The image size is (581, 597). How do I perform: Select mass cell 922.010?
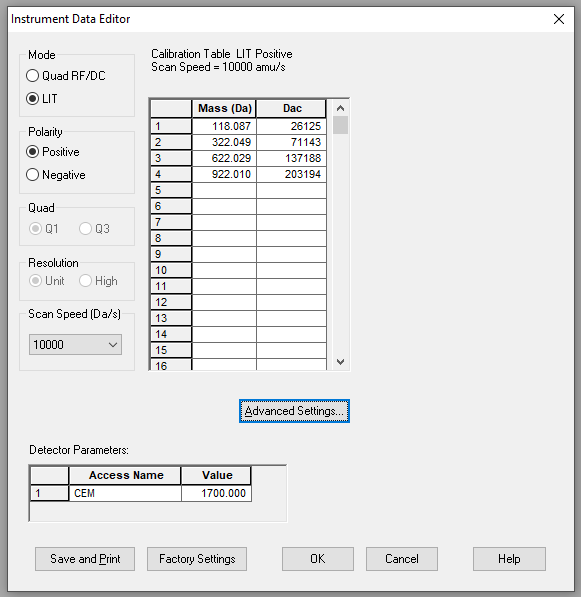(224, 174)
